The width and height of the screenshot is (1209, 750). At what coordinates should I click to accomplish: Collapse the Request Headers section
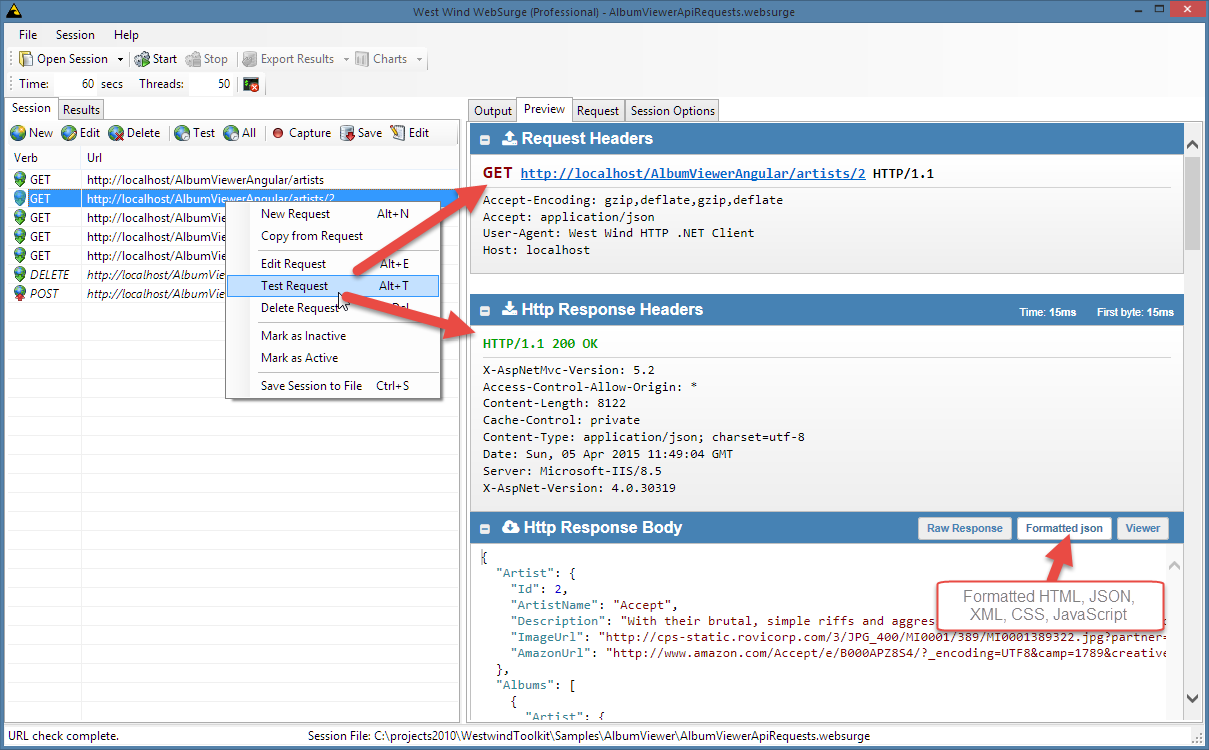[x=485, y=140]
